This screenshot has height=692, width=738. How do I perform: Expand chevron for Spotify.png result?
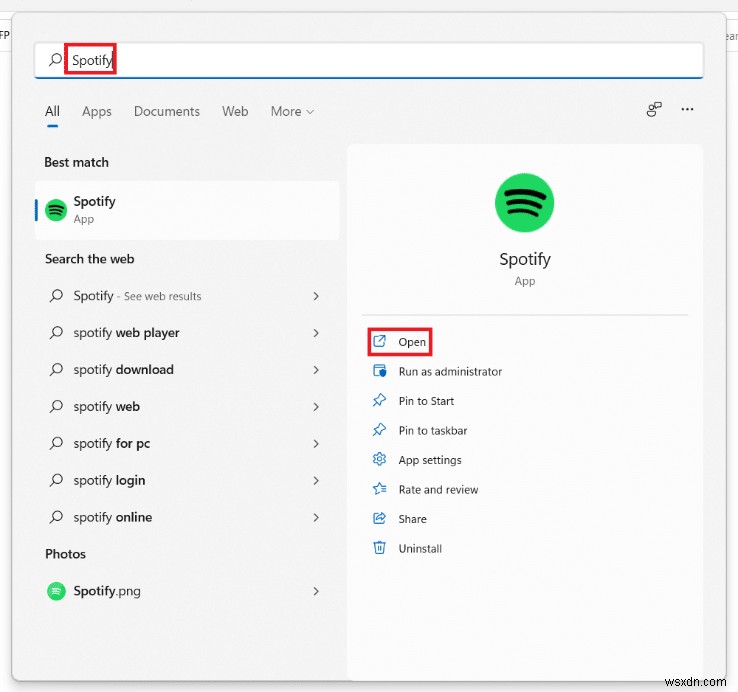(316, 591)
